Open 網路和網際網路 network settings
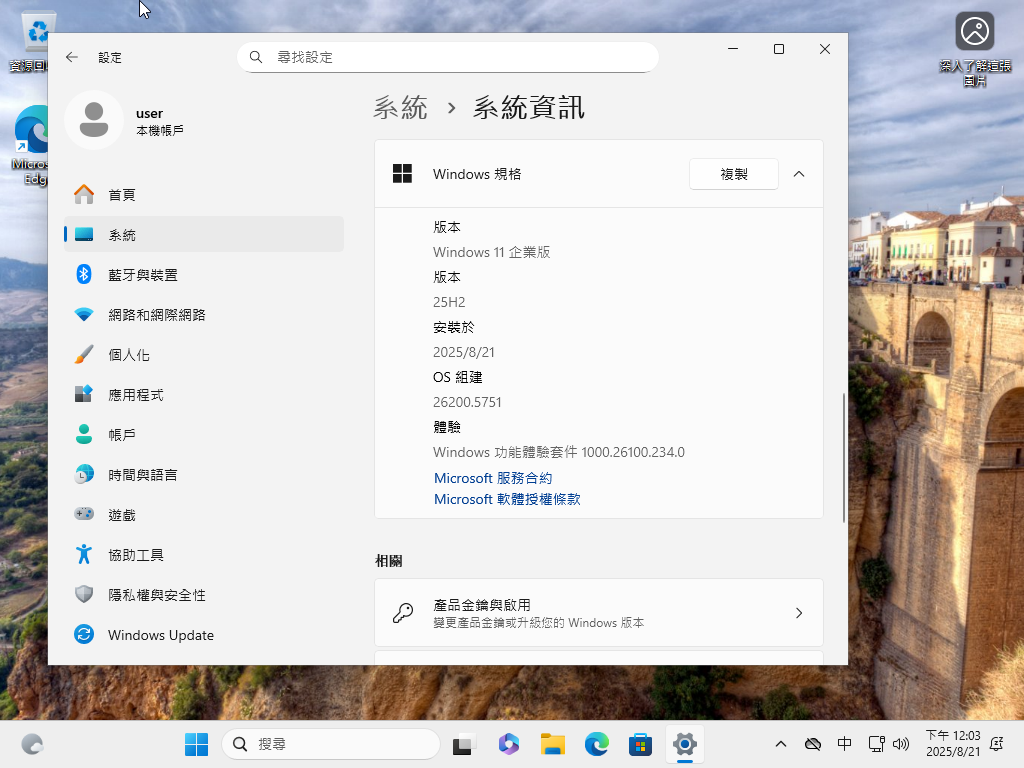 tap(156, 315)
